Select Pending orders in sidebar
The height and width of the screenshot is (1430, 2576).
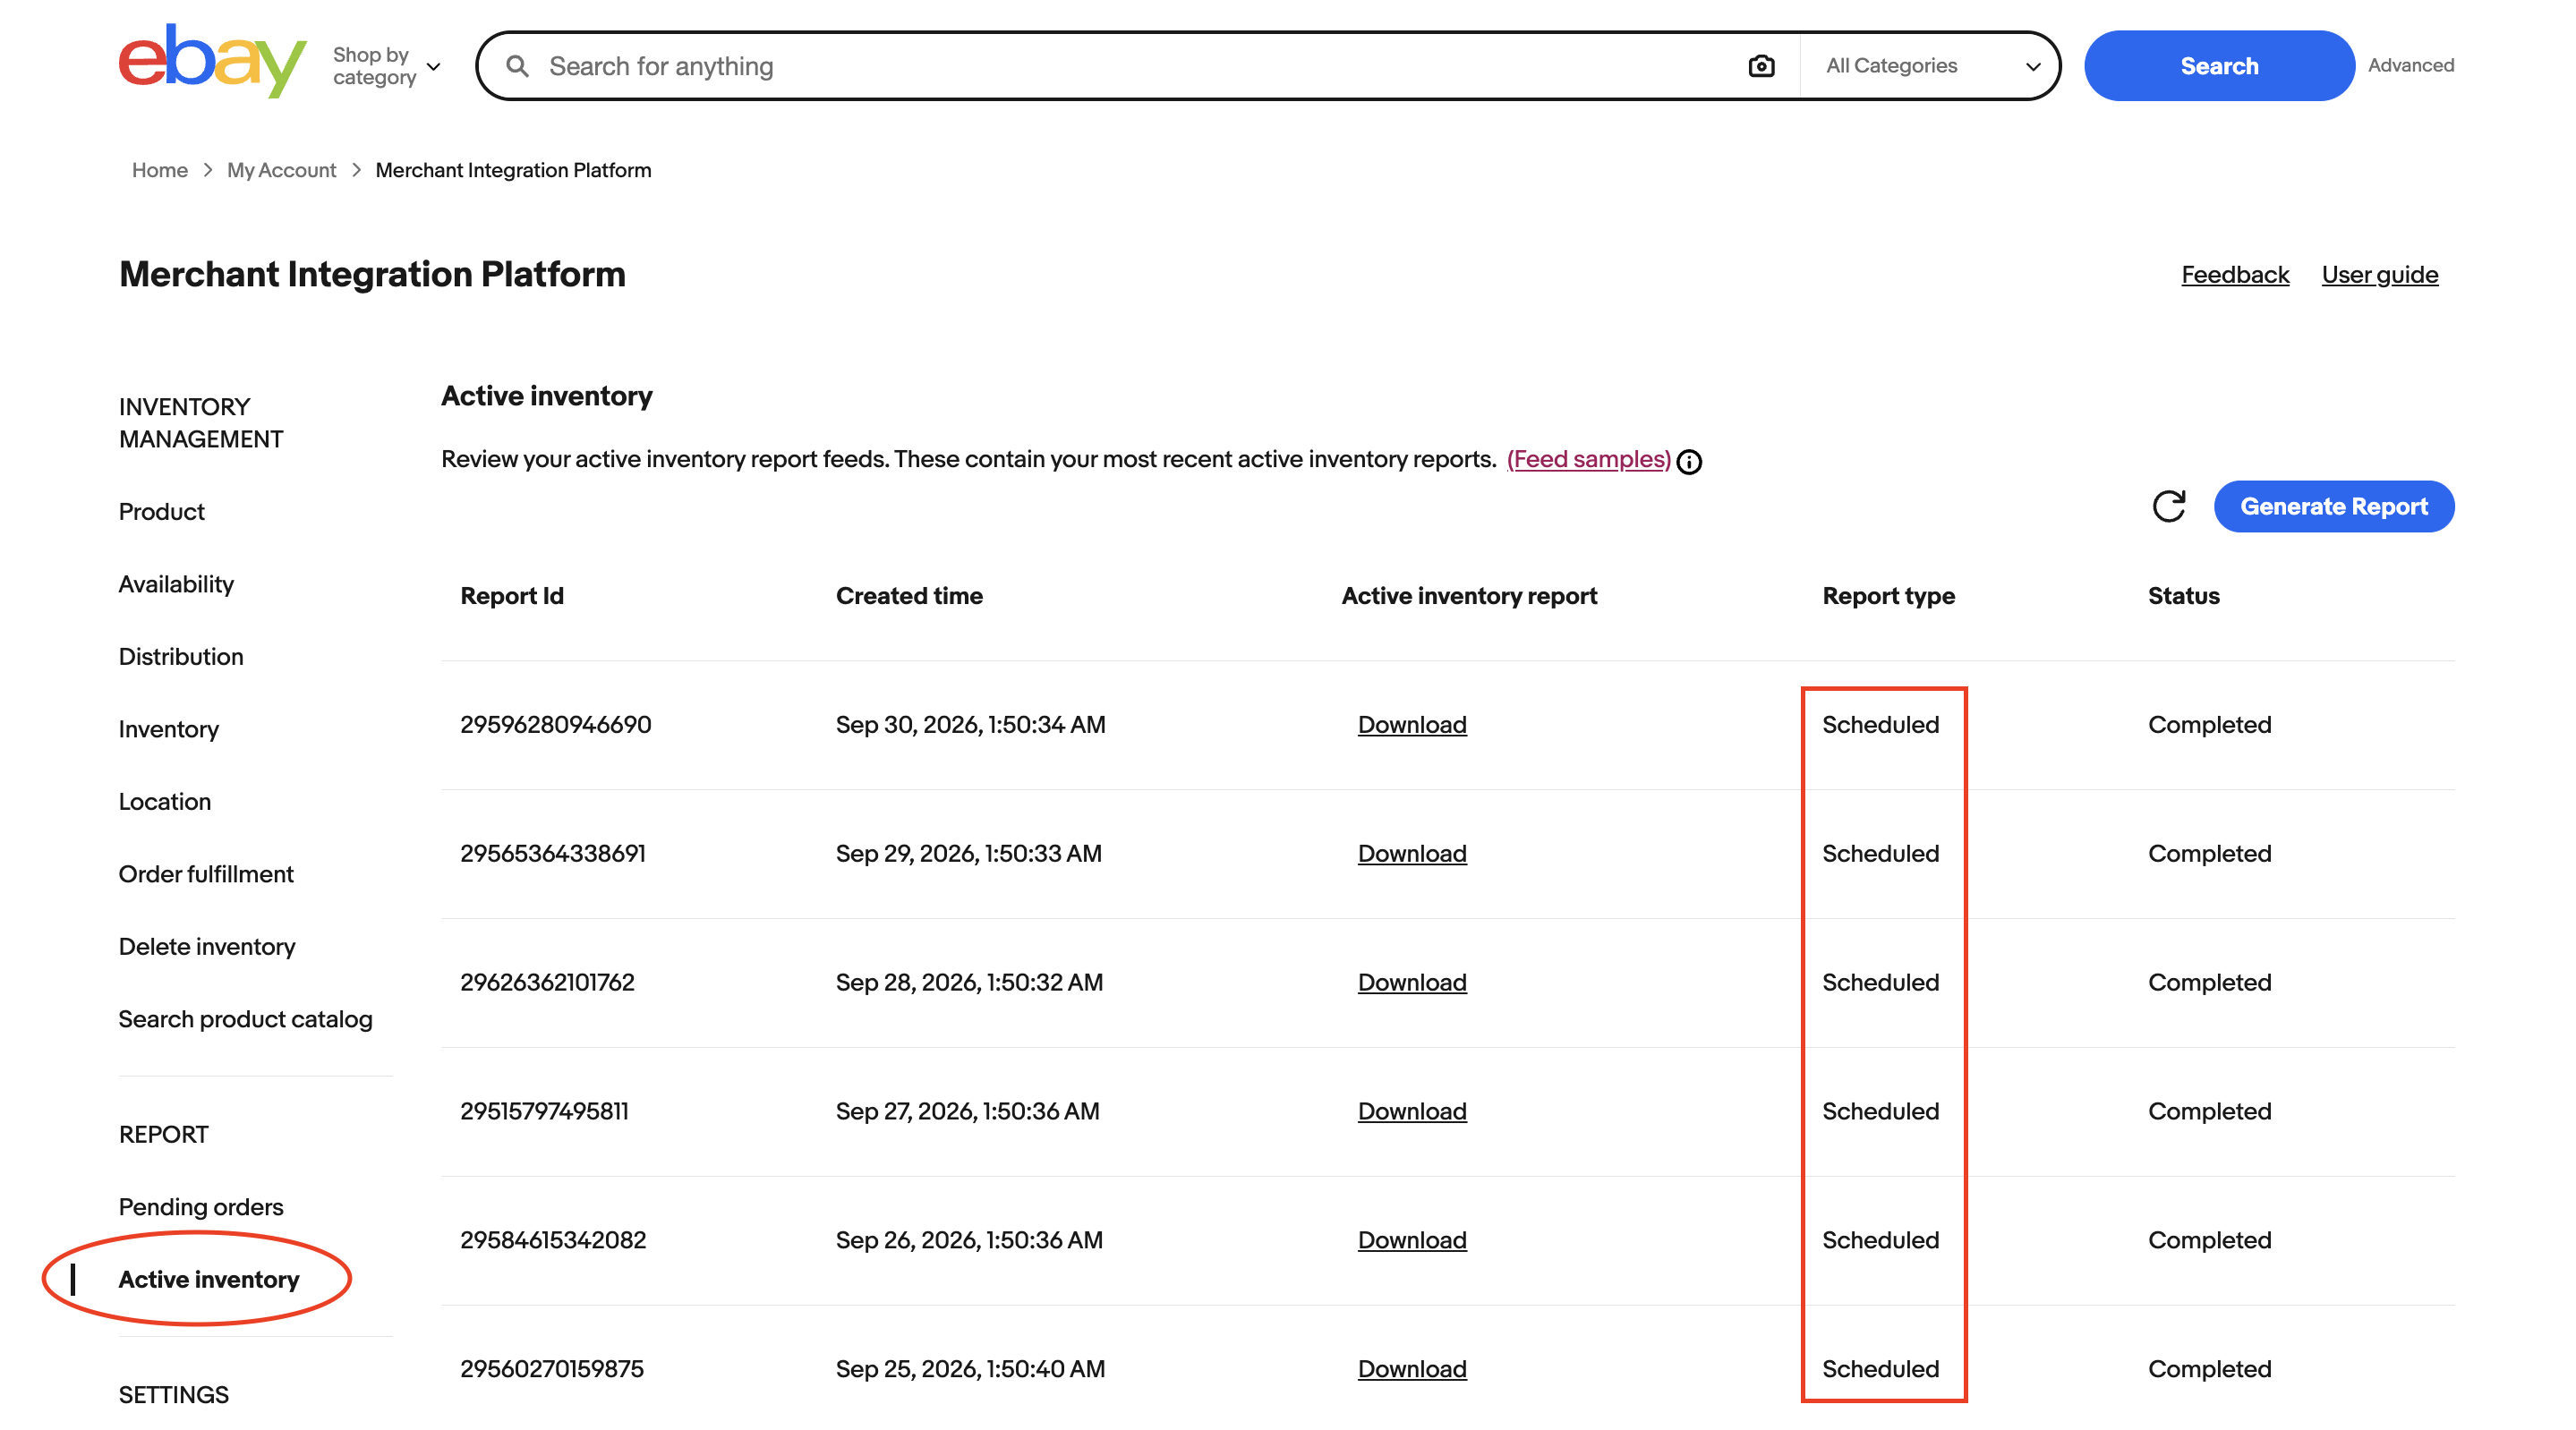(x=201, y=1206)
